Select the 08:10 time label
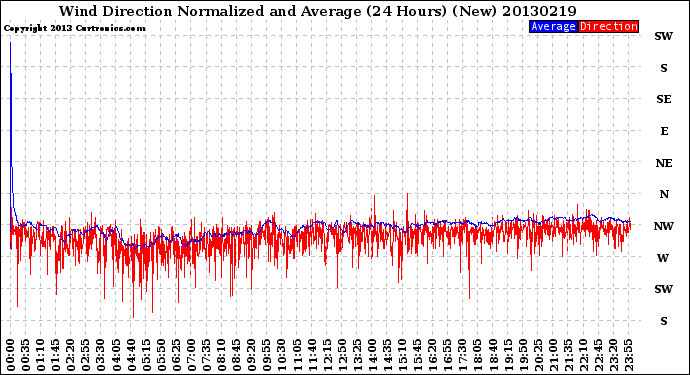 point(221,355)
